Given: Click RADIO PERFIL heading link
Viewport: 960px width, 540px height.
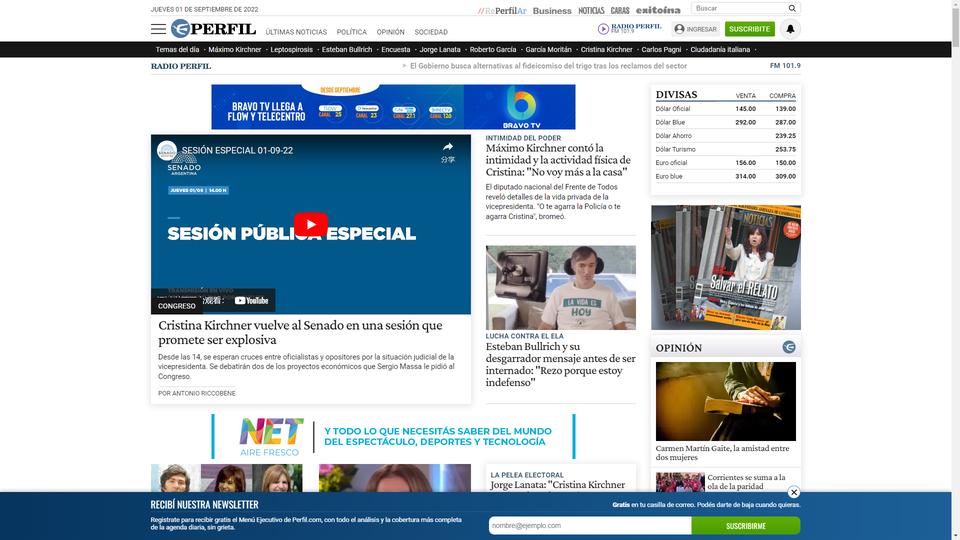Looking at the screenshot, I should [181, 66].
